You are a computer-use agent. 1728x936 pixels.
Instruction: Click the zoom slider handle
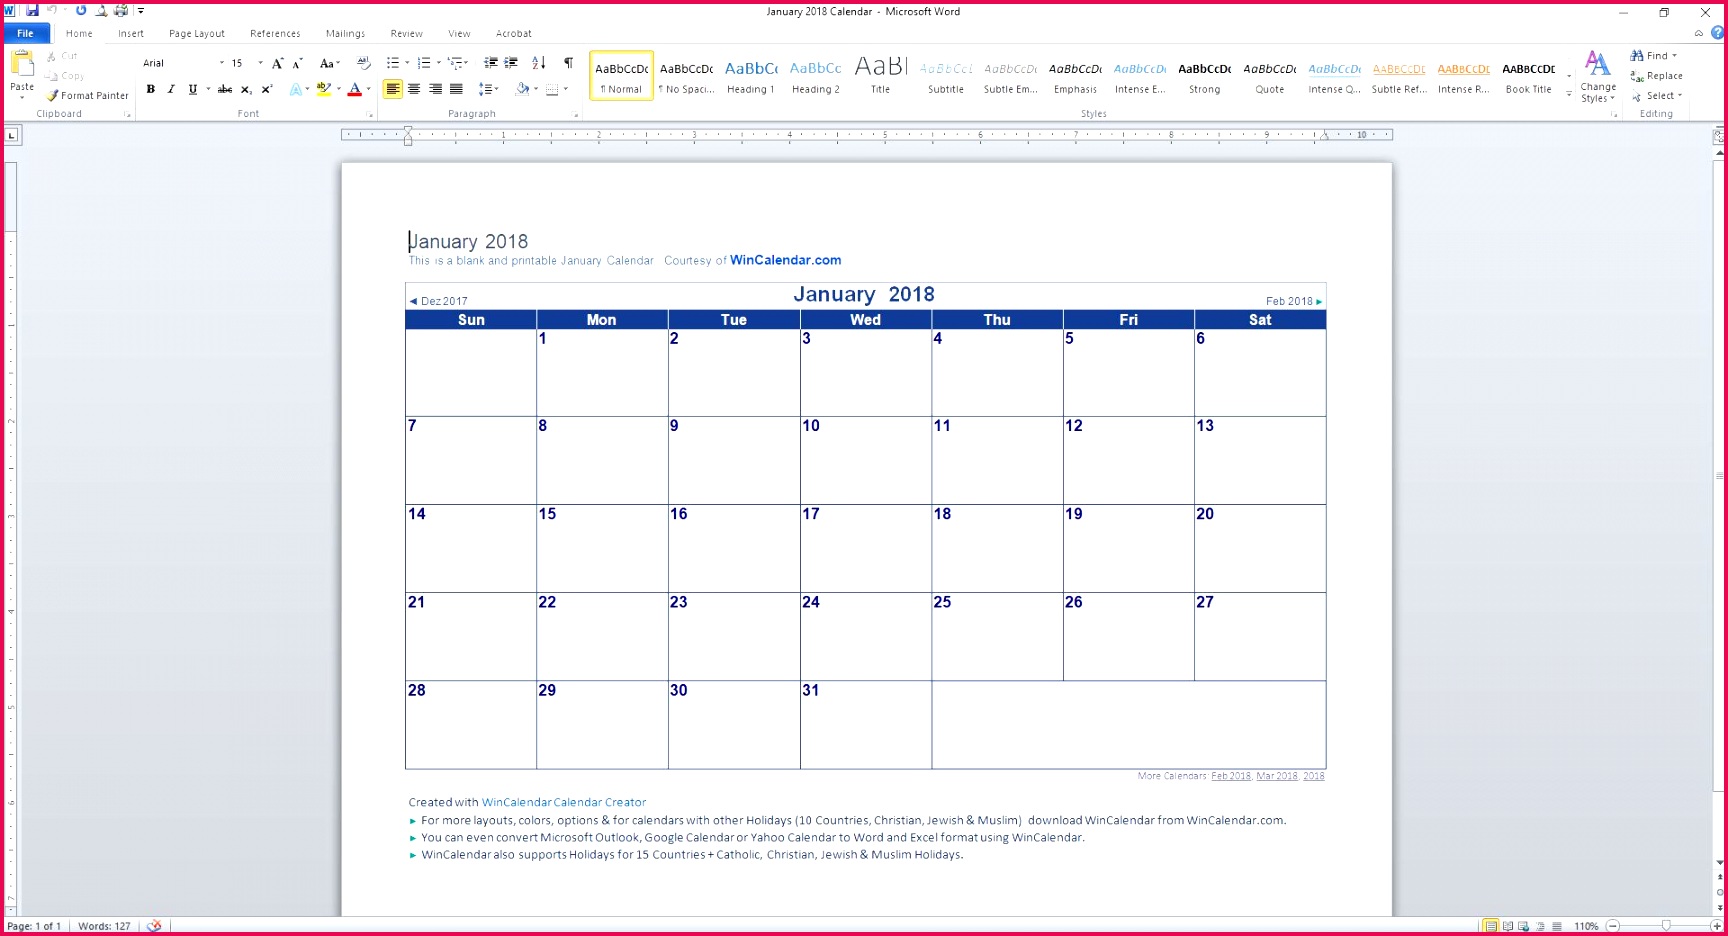tap(1666, 926)
